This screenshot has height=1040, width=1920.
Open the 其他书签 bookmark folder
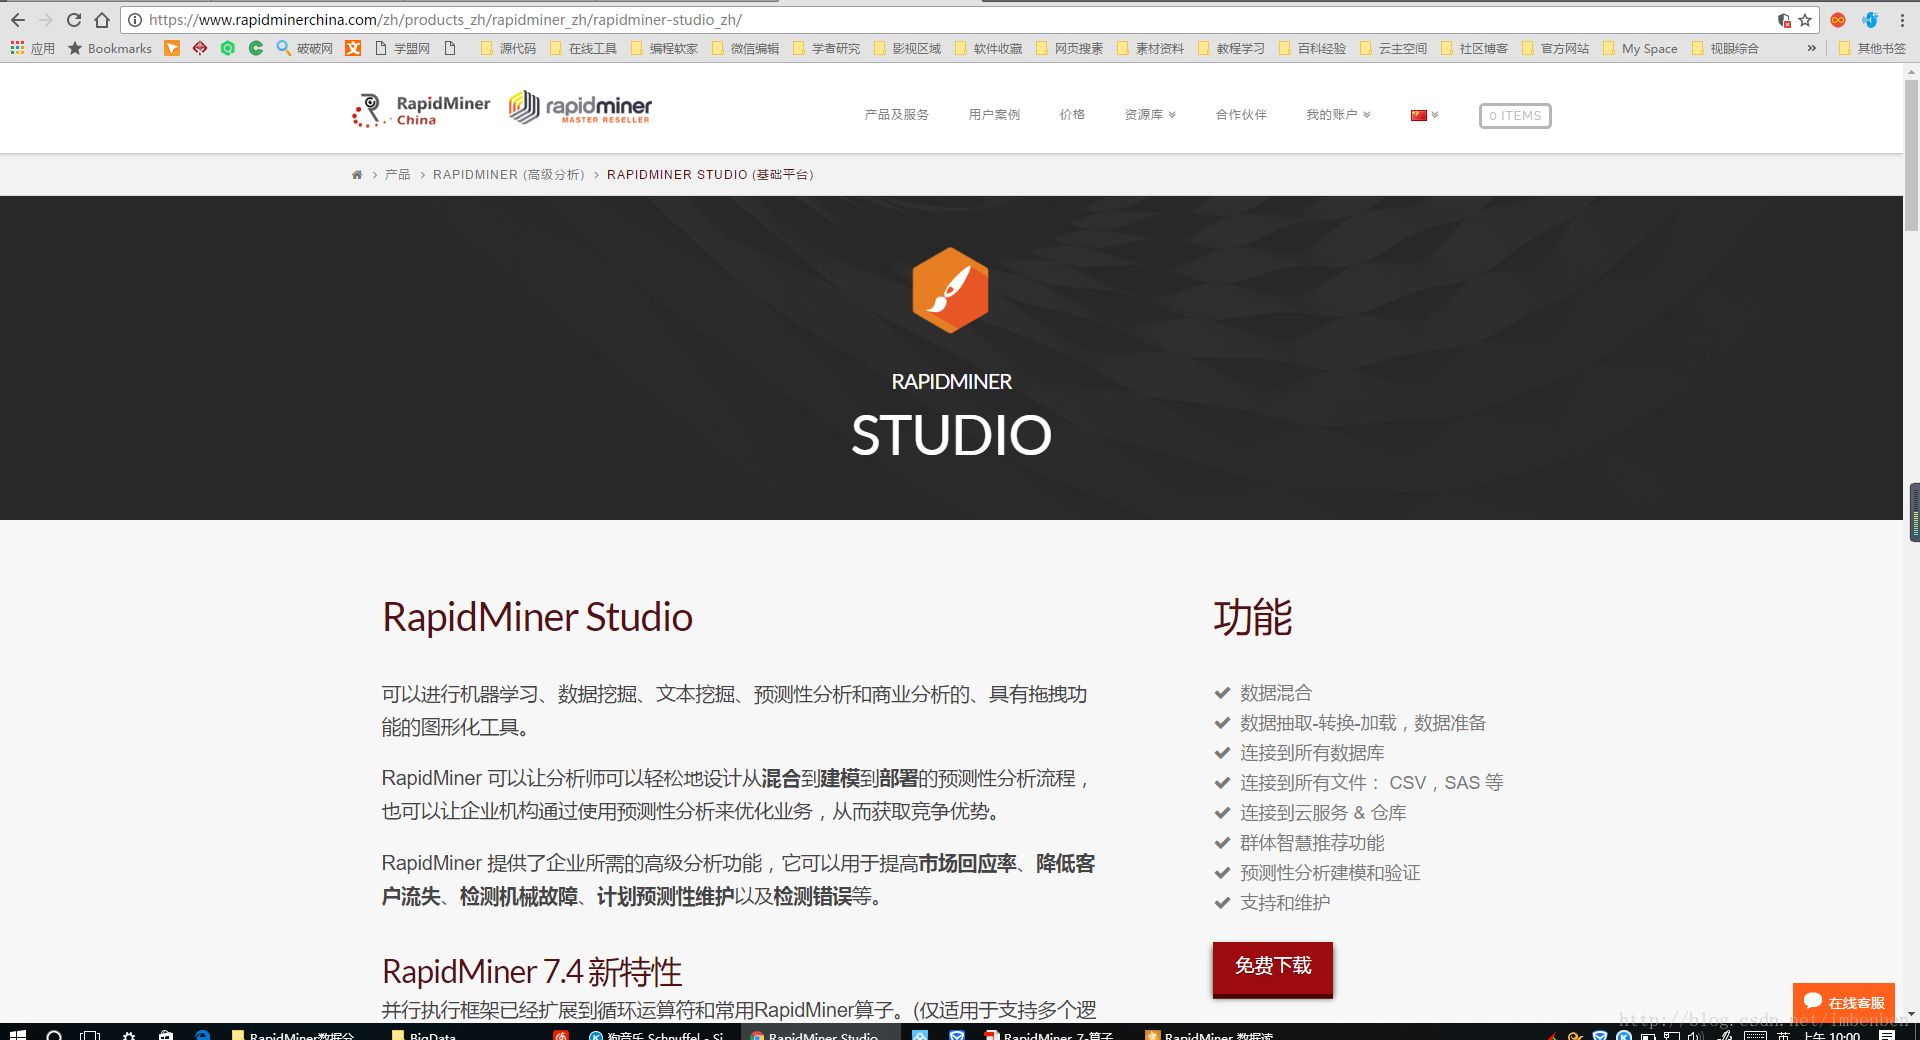pos(1872,48)
